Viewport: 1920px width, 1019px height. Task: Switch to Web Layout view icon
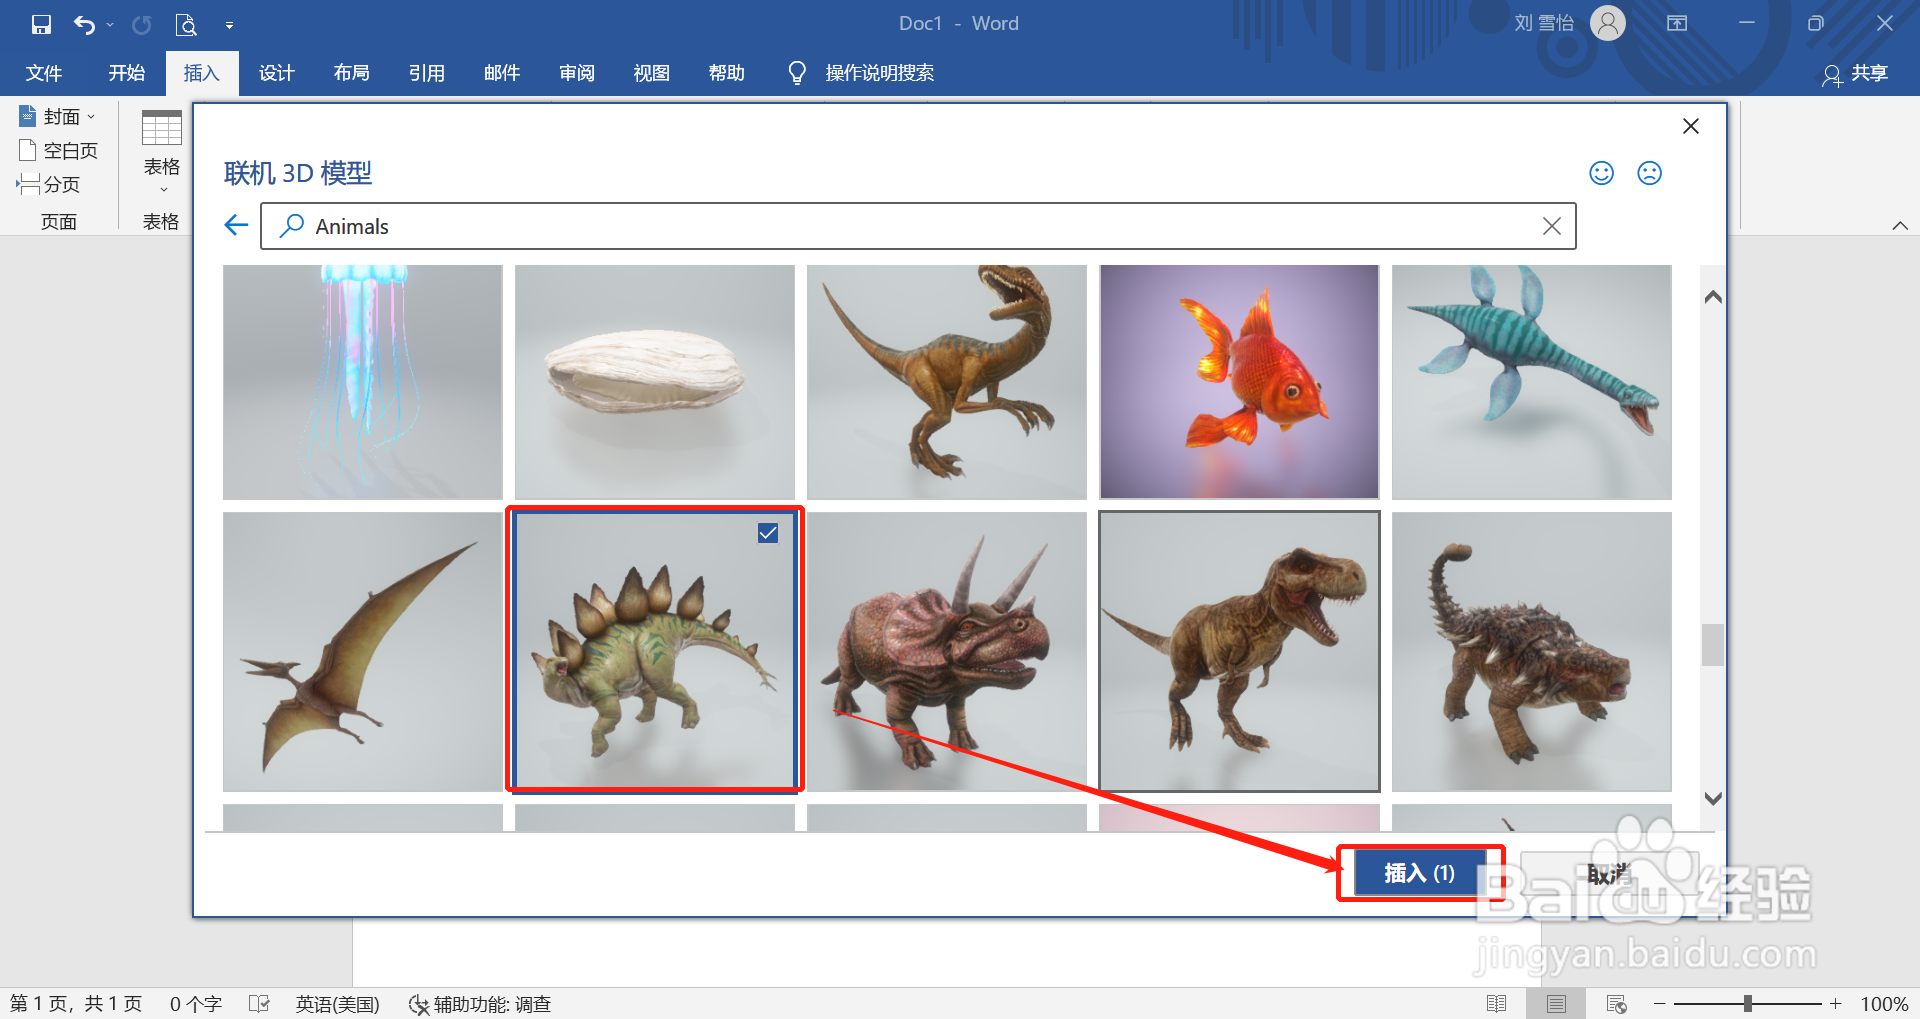(1616, 1004)
